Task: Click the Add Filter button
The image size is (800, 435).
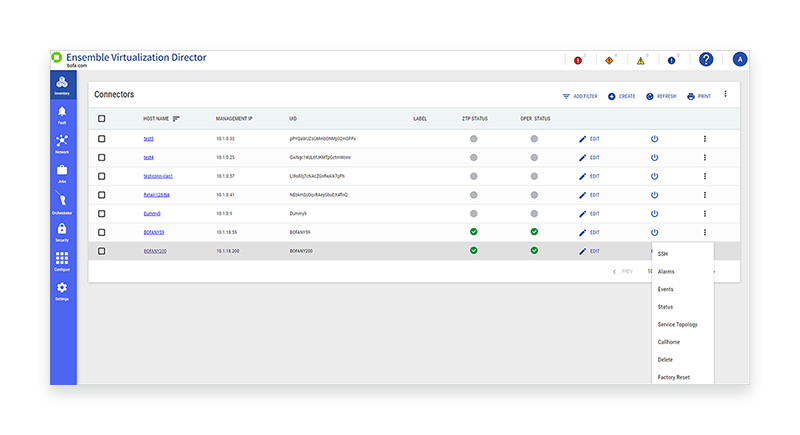Action: point(580,96)
